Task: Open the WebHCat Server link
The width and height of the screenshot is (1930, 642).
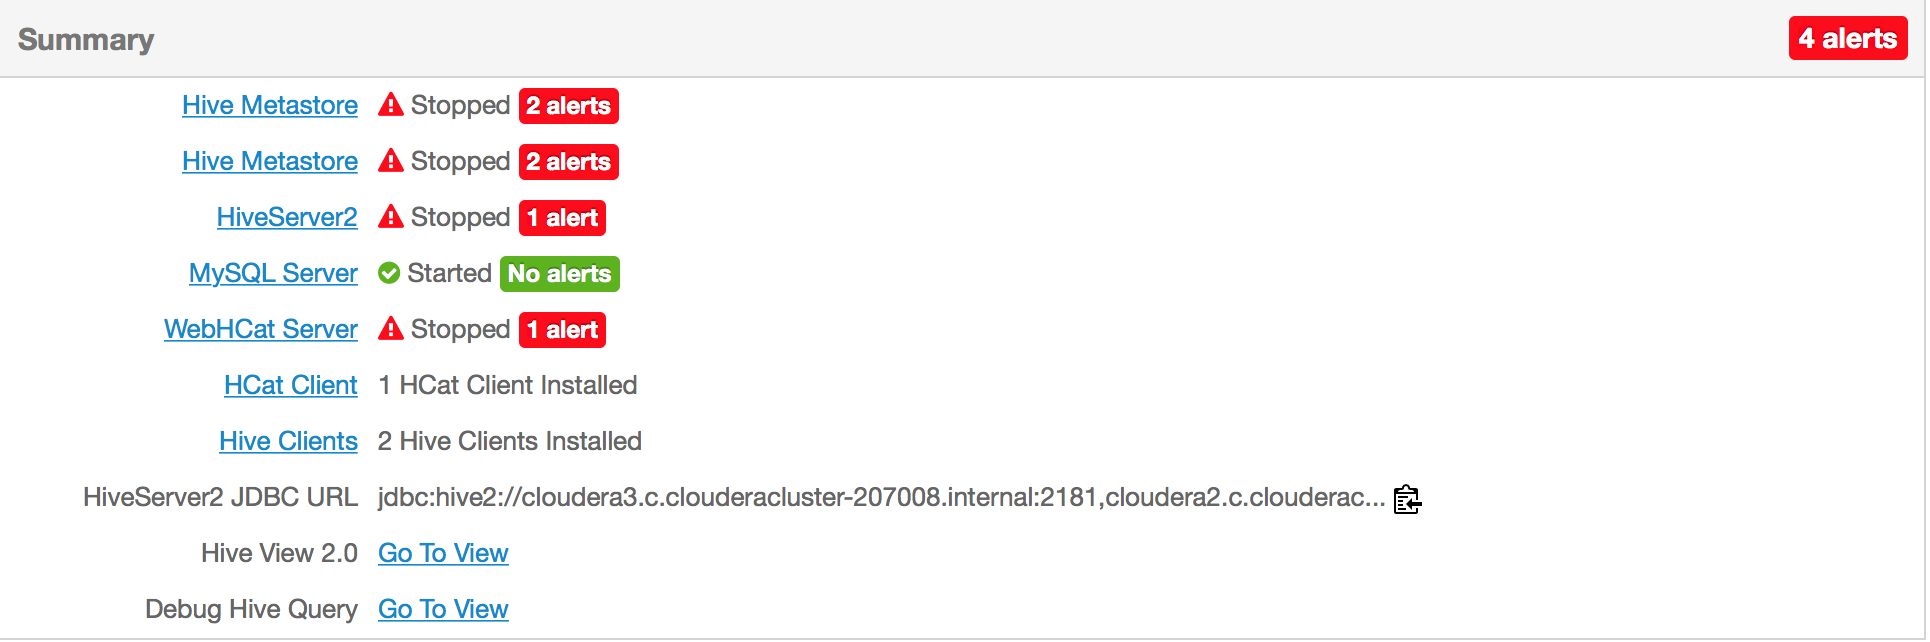Action: [x=260, y=329]
